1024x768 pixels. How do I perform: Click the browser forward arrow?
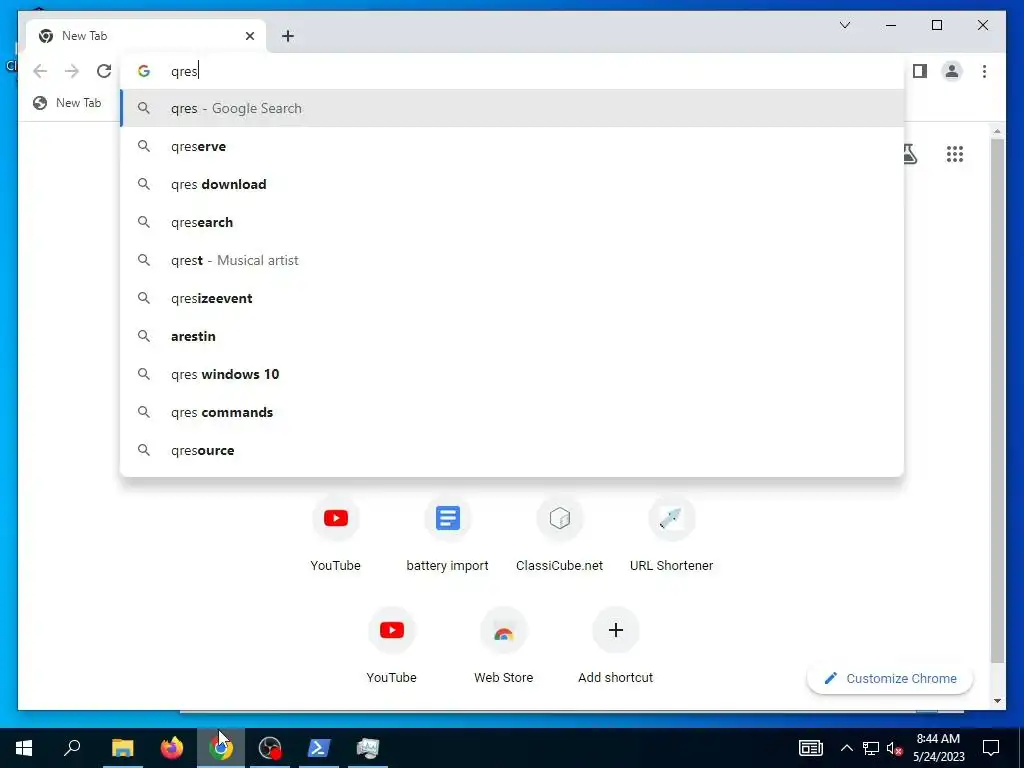click(x=72, y=71)
